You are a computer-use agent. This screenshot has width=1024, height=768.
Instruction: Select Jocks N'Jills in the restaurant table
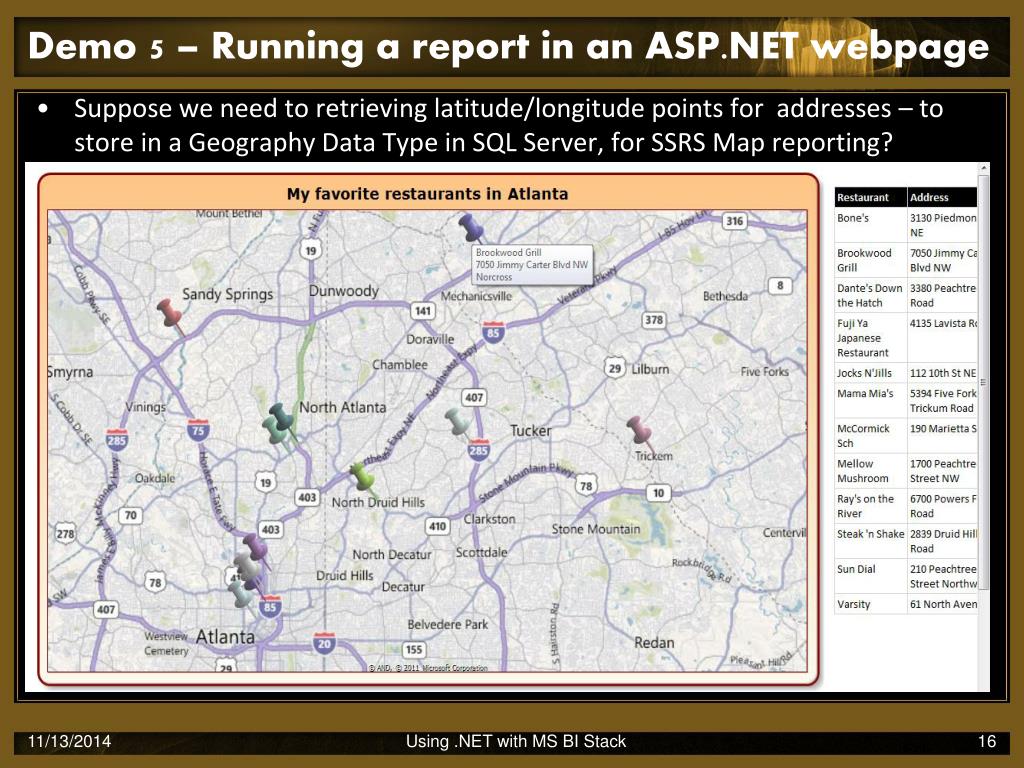pos(906,373)
